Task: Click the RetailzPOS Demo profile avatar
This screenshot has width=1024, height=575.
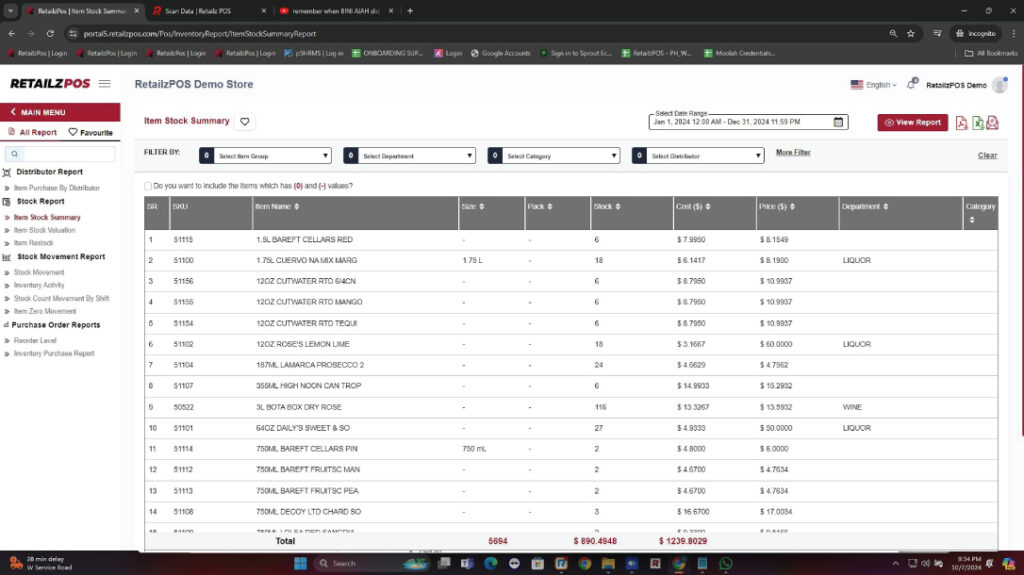Action: 999,85
